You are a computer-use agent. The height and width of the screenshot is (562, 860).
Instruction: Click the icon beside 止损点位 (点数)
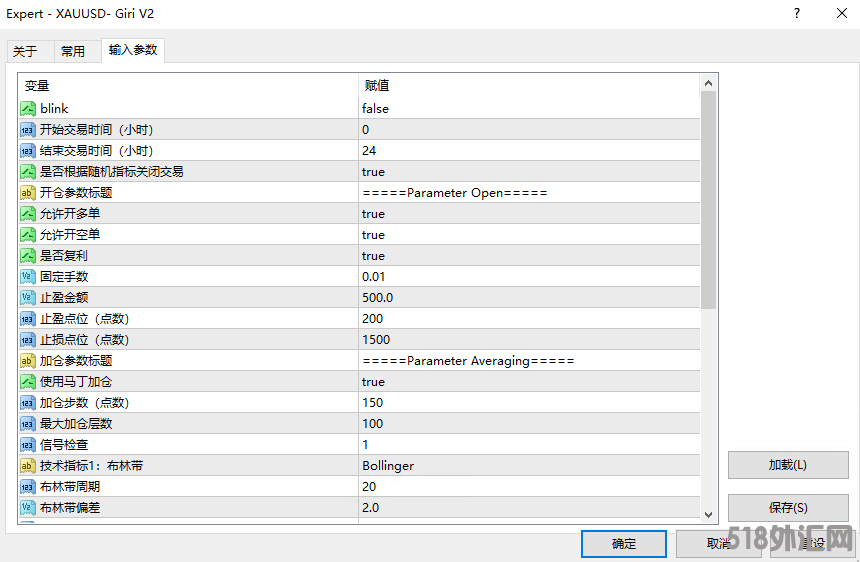[x=28, y=339]
